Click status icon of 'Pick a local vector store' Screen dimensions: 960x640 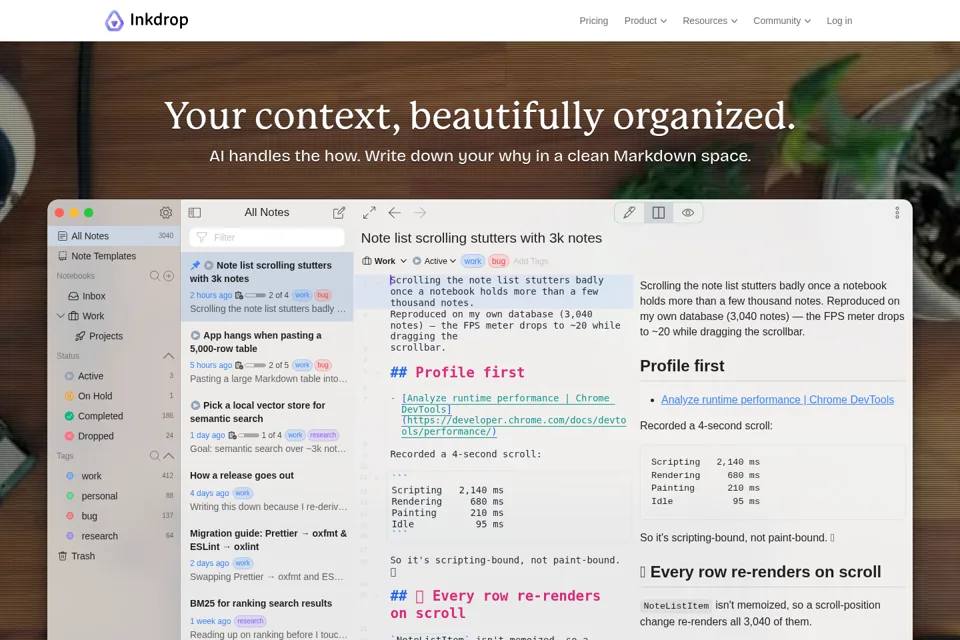[195, 405]
